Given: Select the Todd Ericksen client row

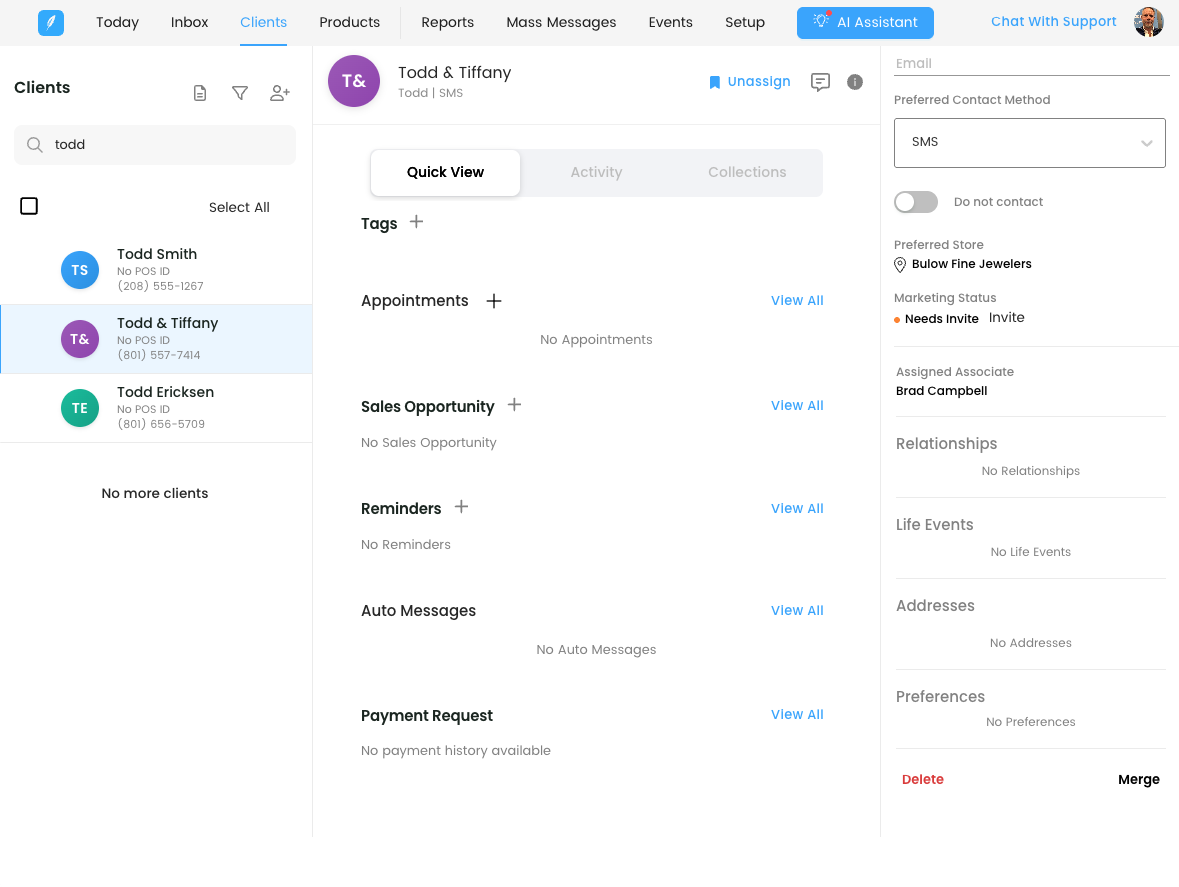Looking at the screenshot, I should pos(156,408).
